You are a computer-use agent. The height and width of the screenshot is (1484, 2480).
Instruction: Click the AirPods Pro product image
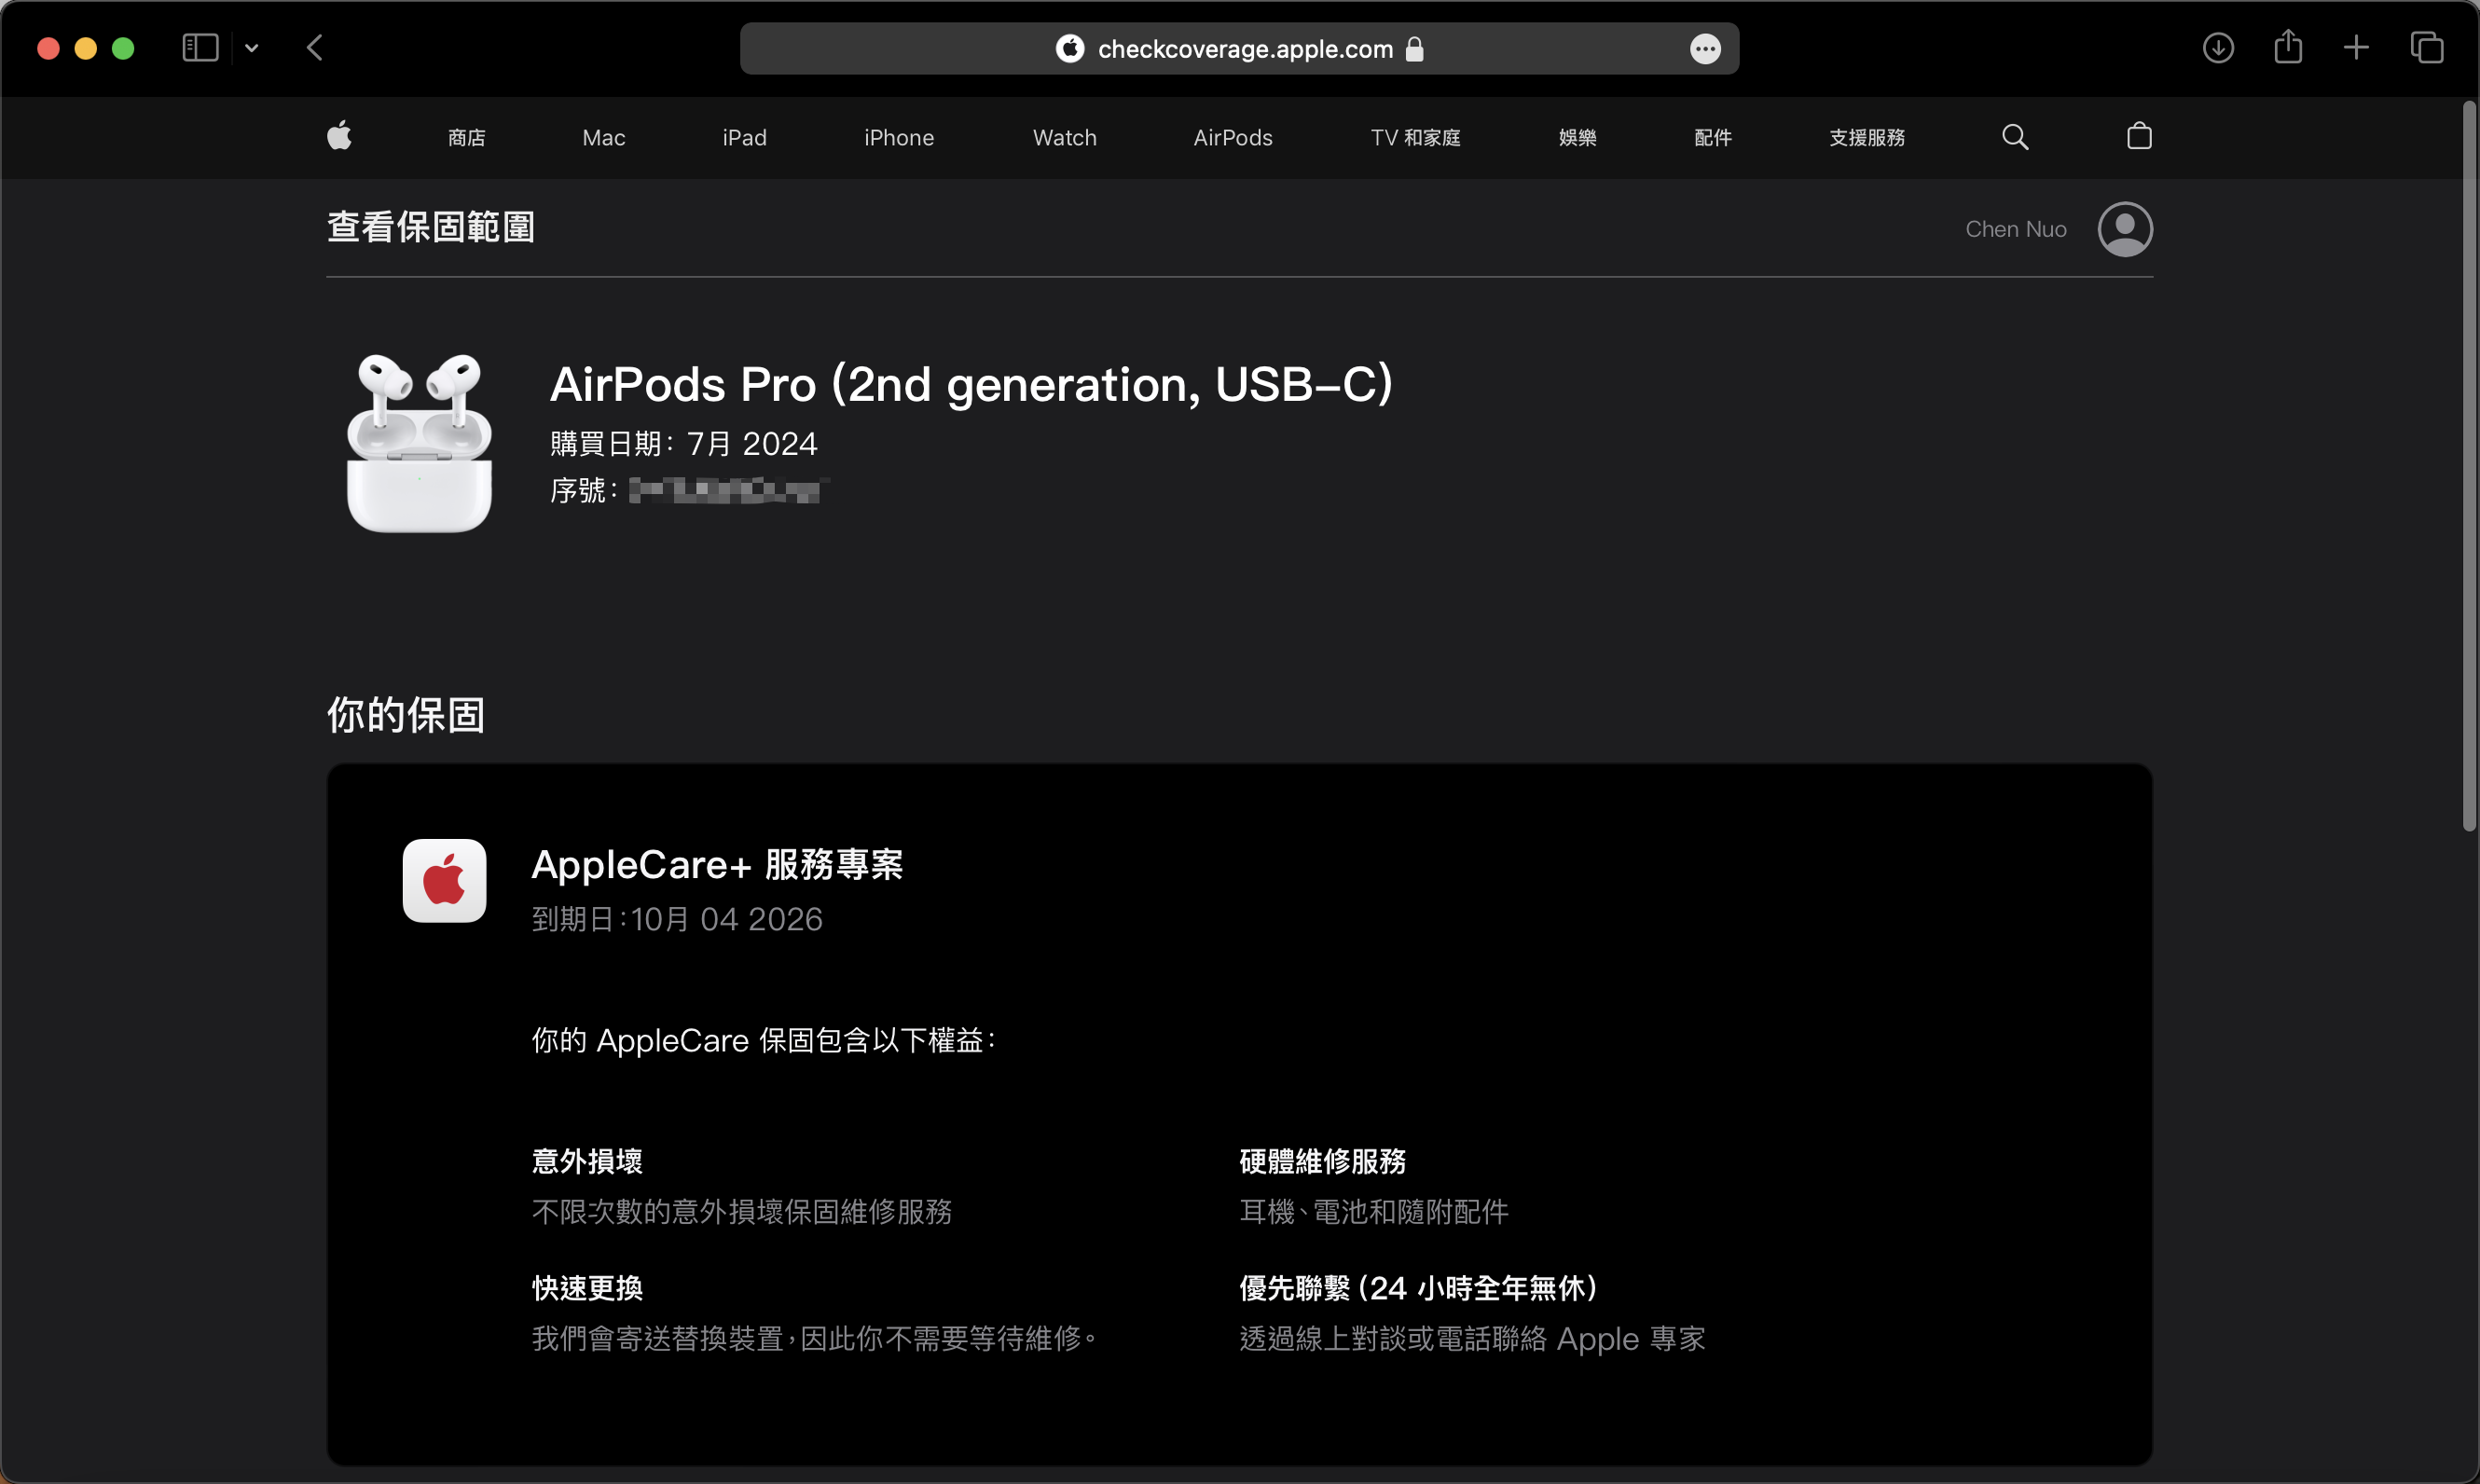click(419, 443)
